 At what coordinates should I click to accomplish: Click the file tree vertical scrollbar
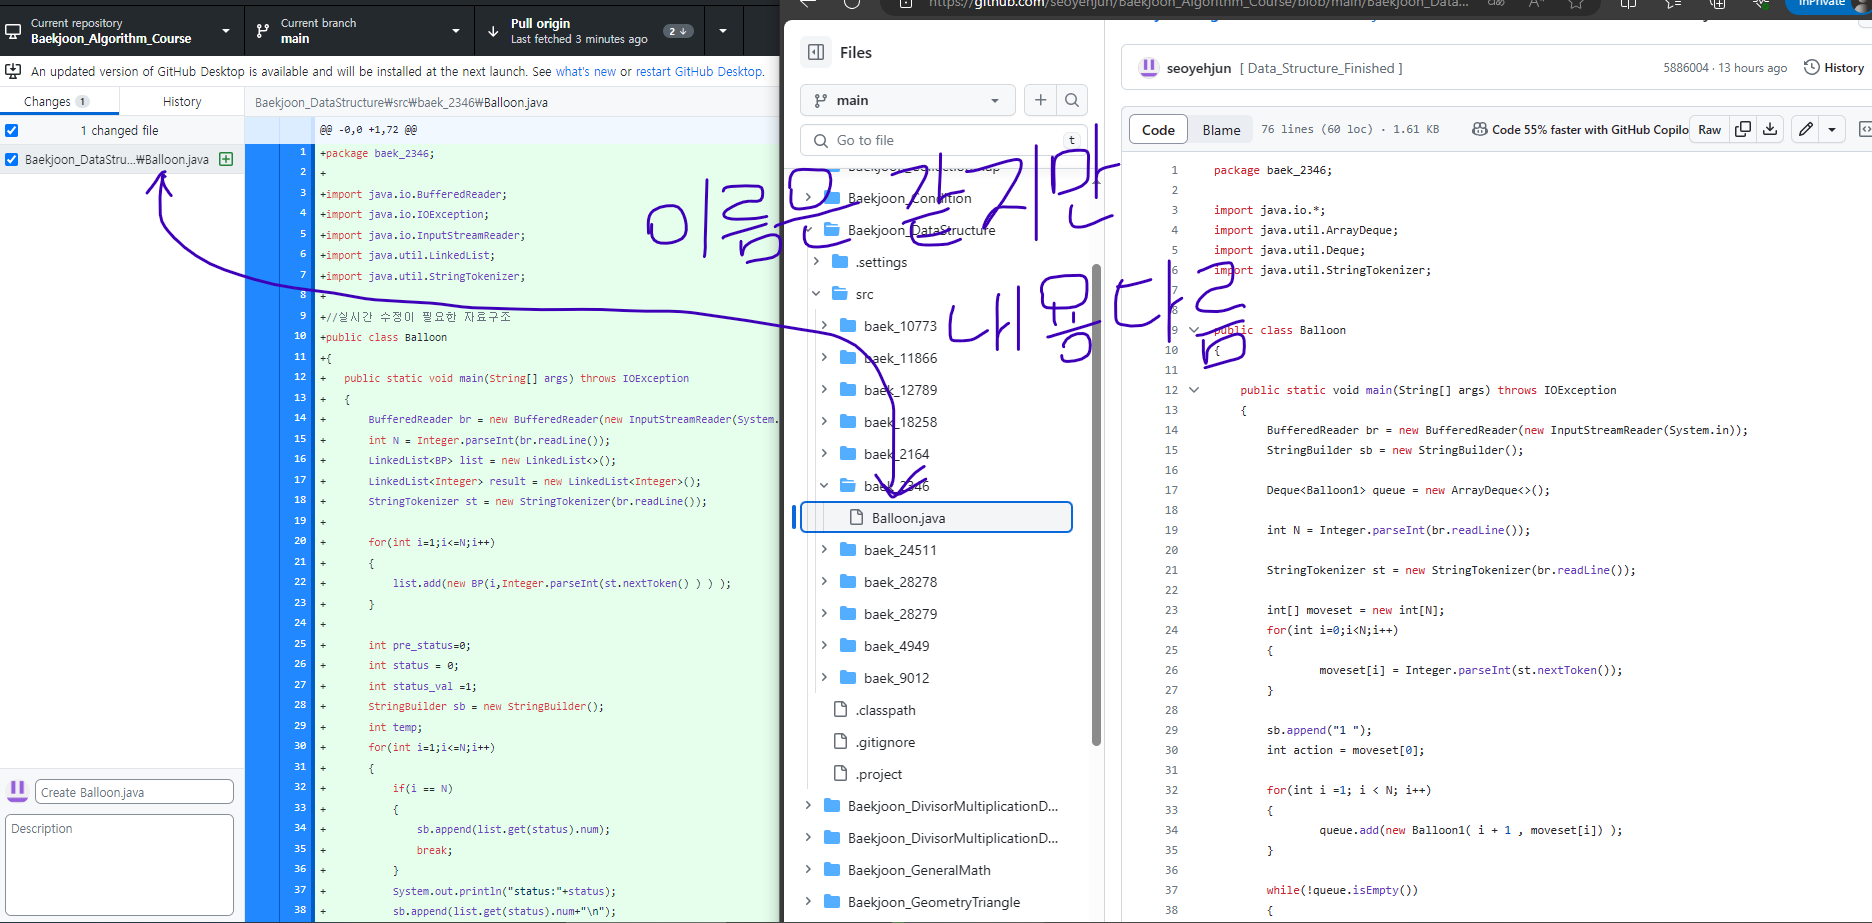pyautogui.click(x=1096, y=505)
